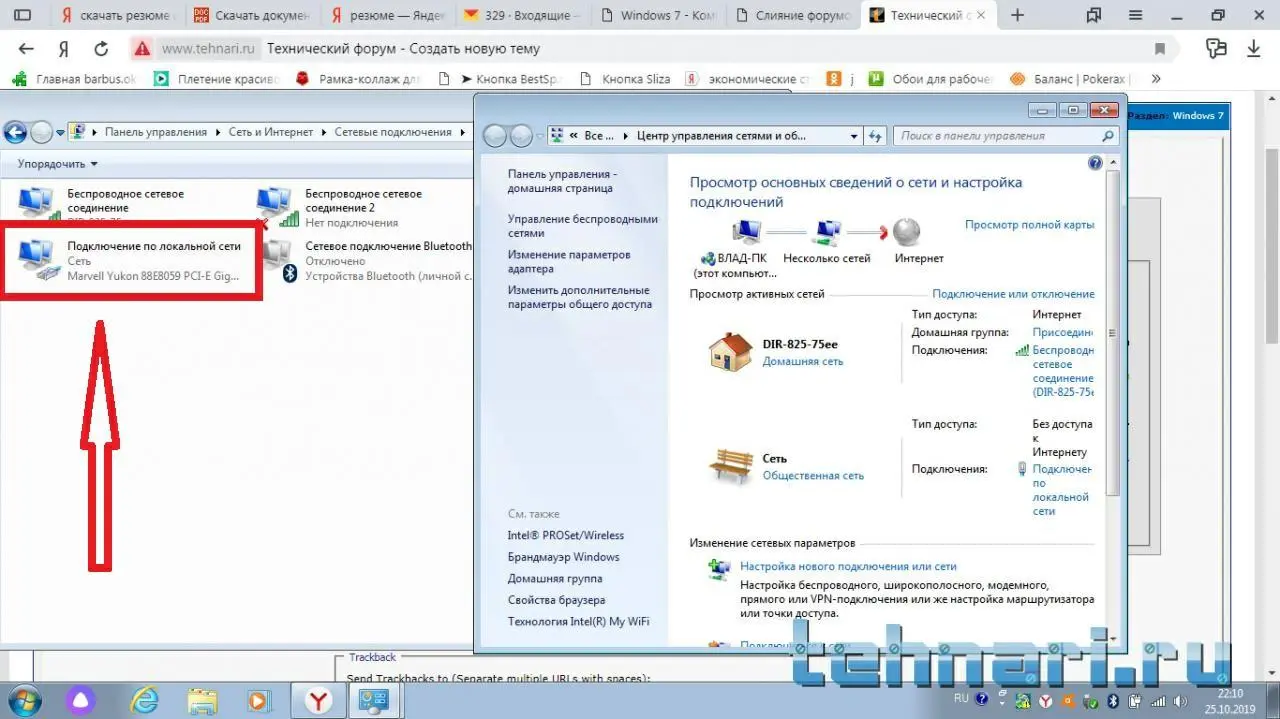Open a new browser tab with plus
Viewport: 1280px width, 719px height.
pyautogui.click(x=1018, y=15)
